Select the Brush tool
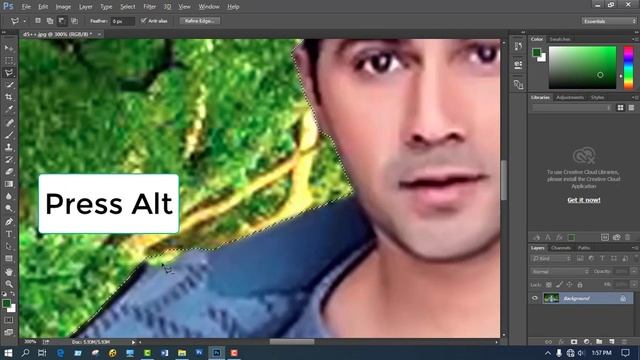Viewport: 640px width, 360px height. (9, 135)
